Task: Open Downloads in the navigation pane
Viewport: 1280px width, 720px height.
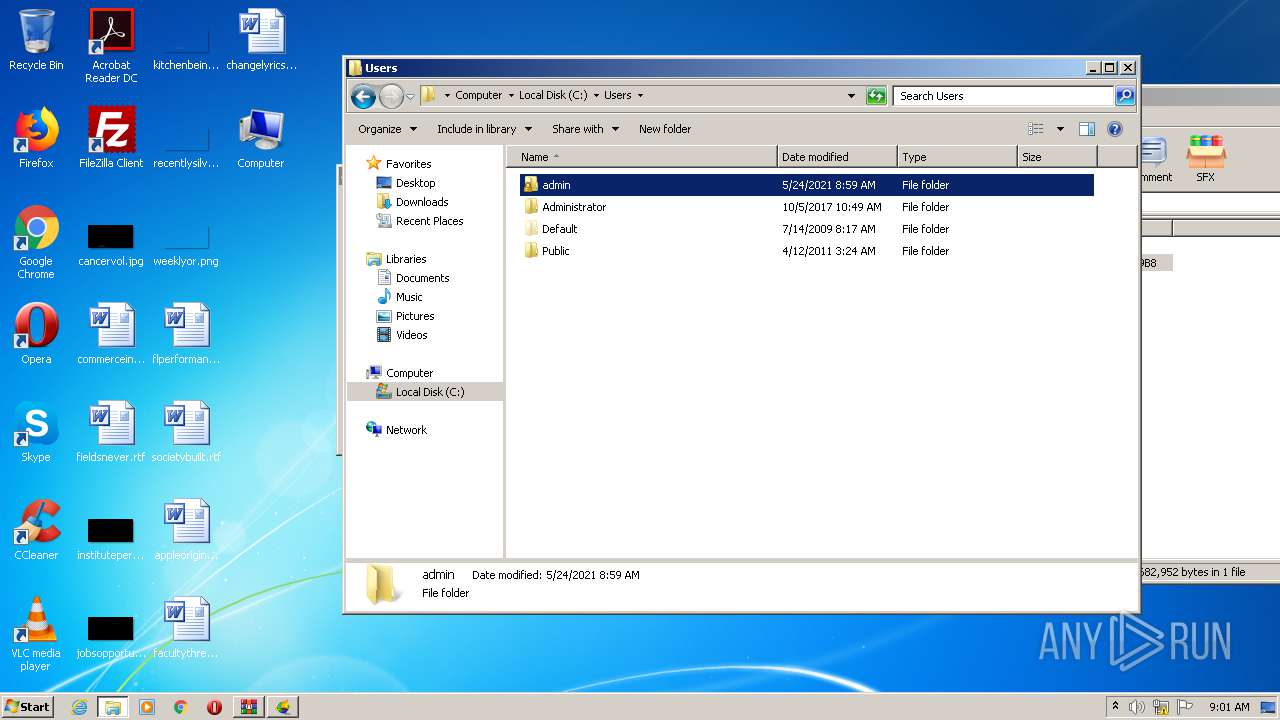Action: (x=412, y=202)
